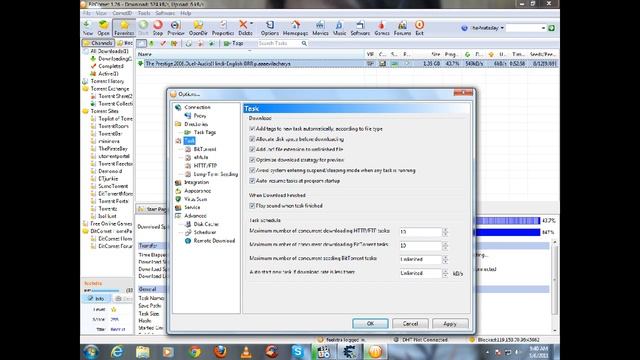The height and width of the screenshot is (360, 640).
Task: Click the concurrent seeding tasks Unlimited field
Action: pos(420,260)
